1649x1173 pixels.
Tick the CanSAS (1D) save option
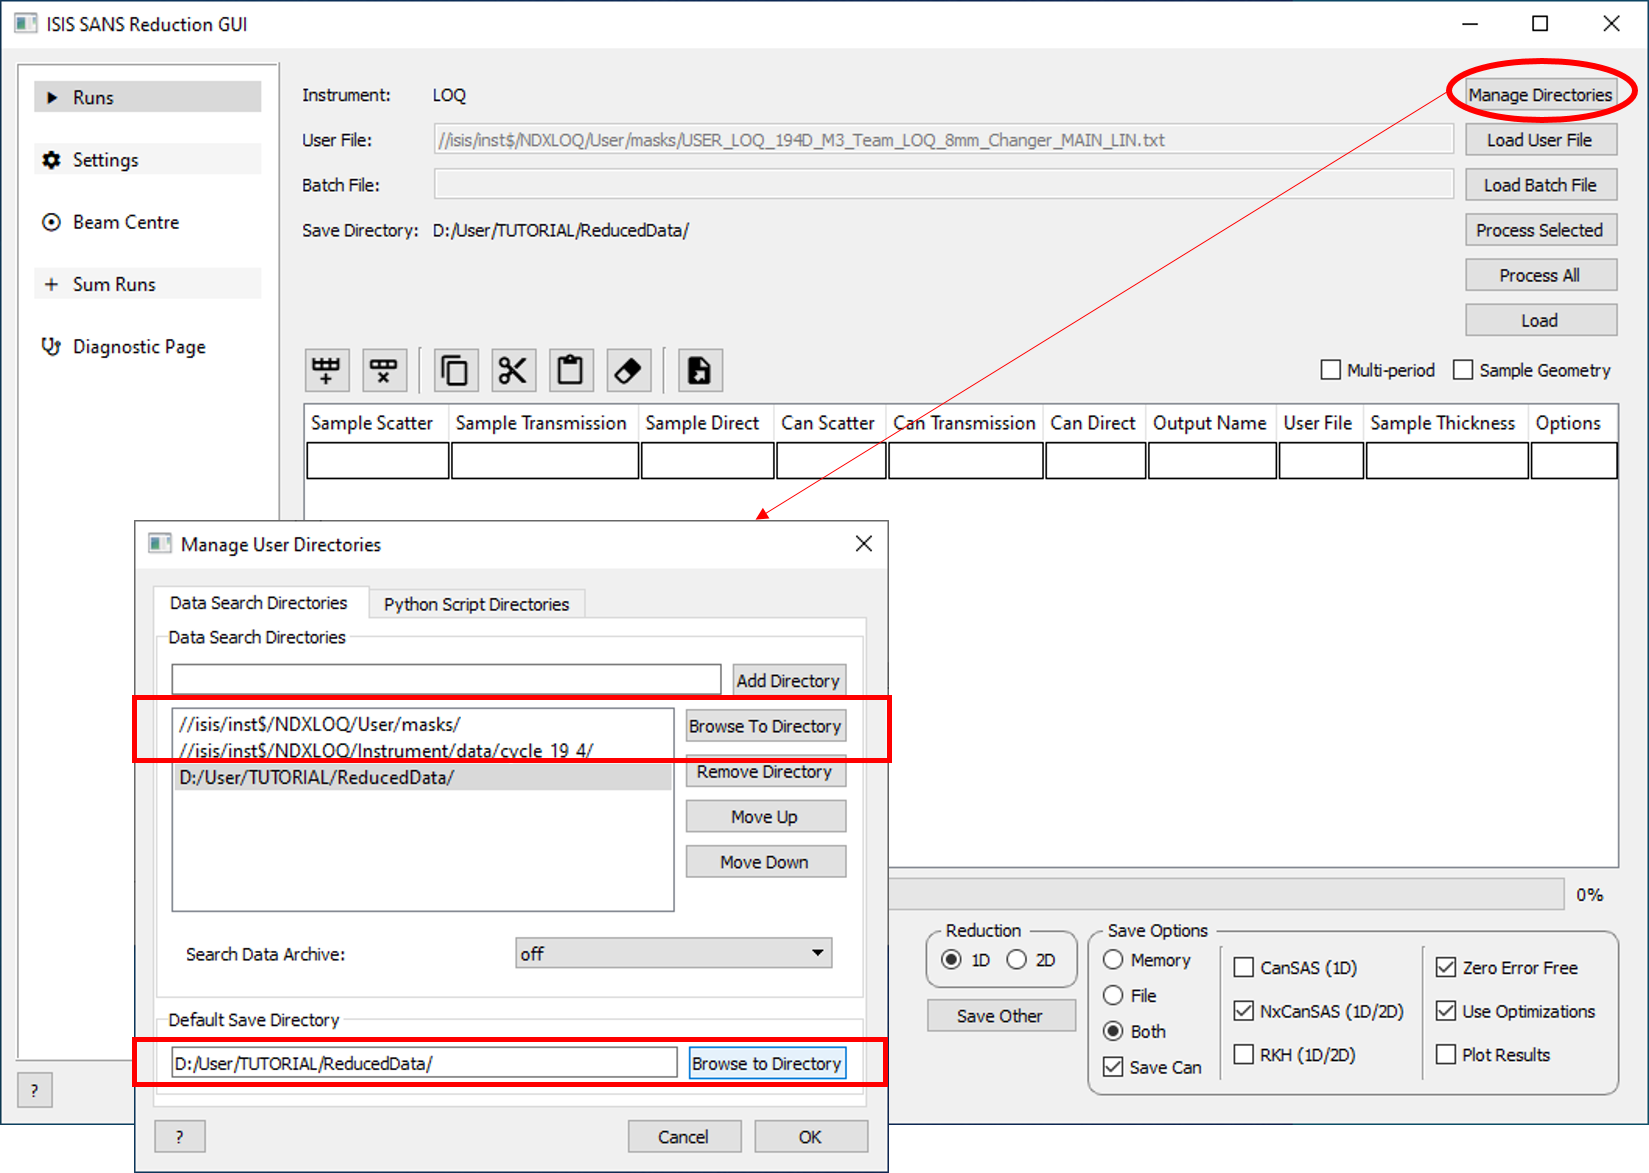1244,967
